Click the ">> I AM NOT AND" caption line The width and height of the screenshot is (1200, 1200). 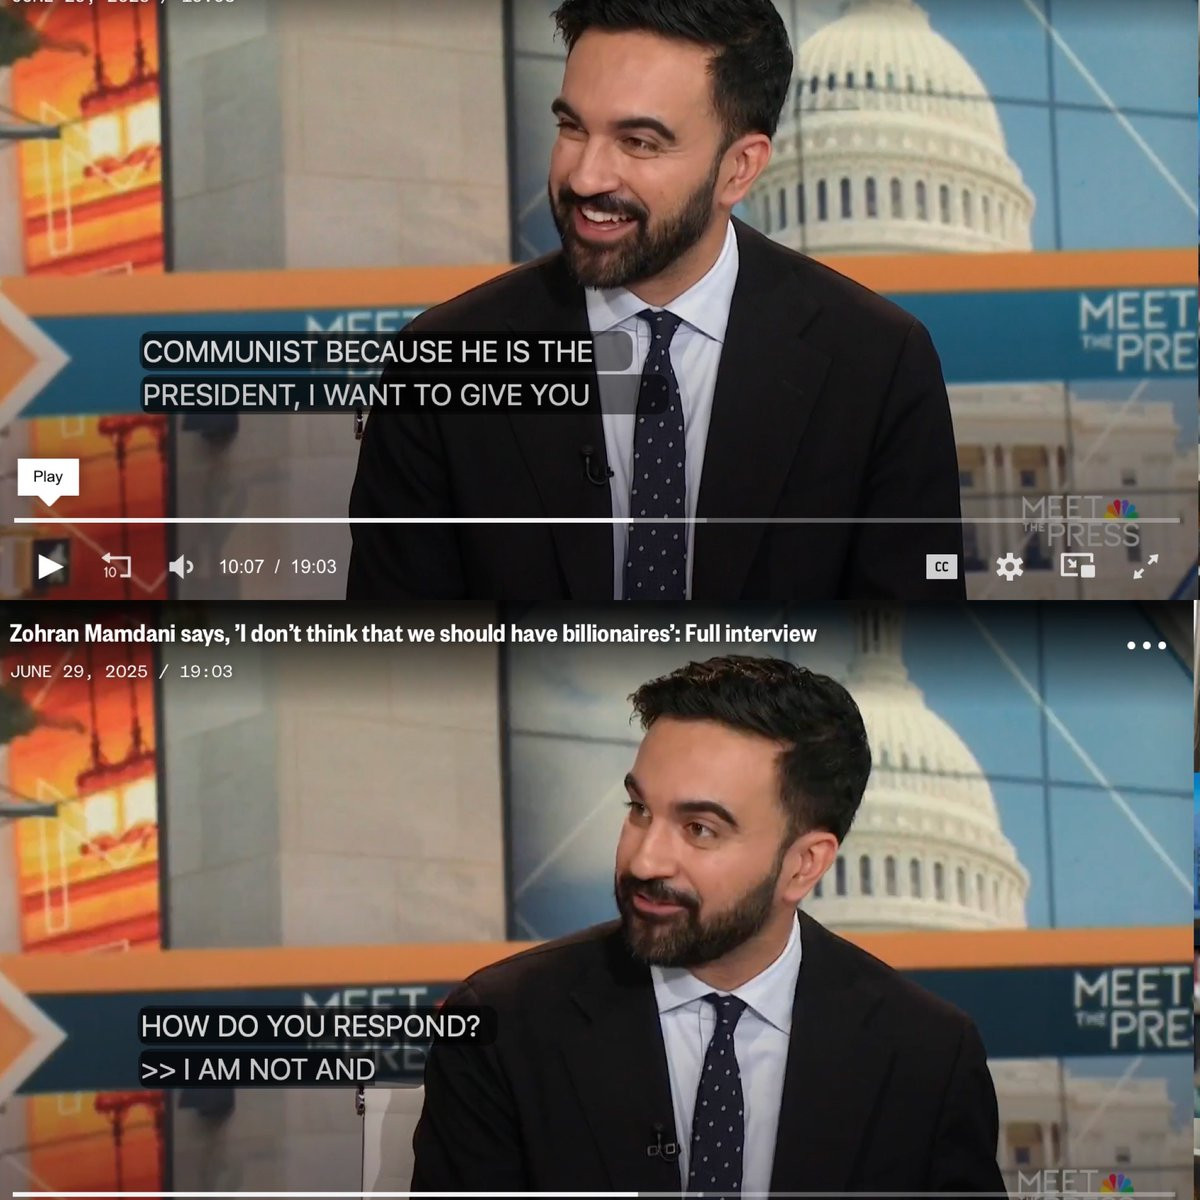tap(258, 1069)
